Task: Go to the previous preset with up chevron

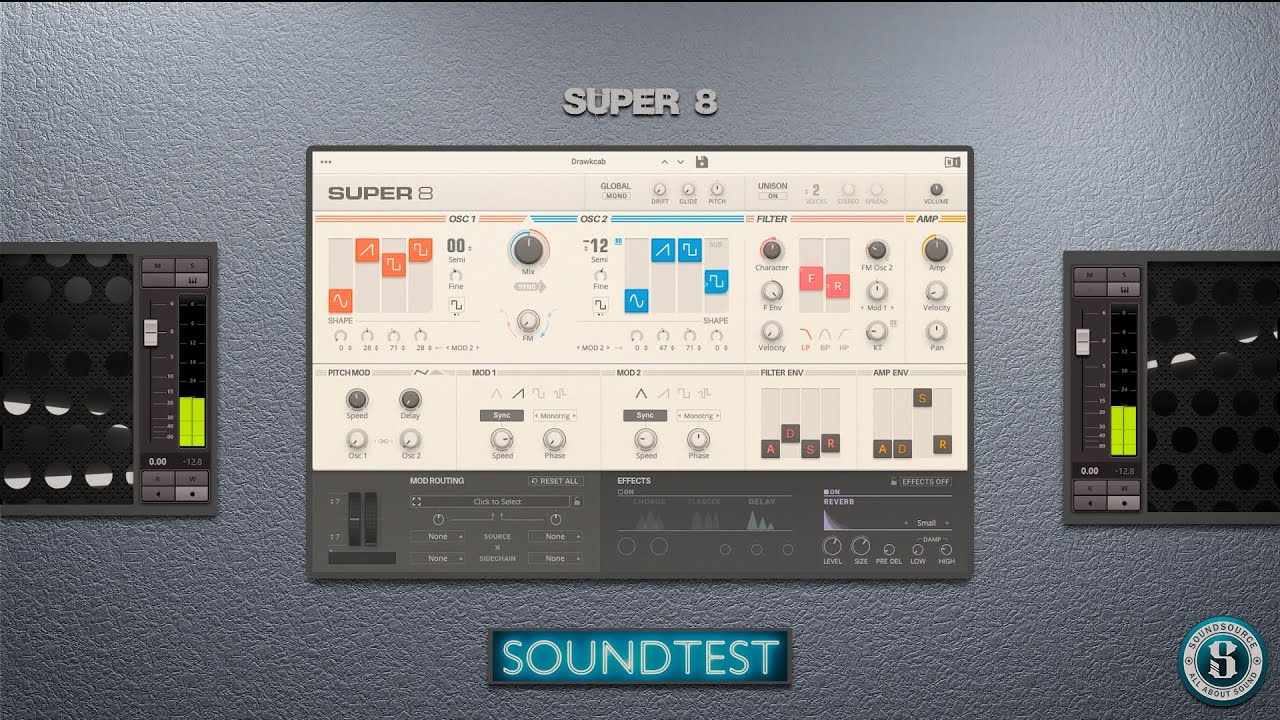Action: 663,162
